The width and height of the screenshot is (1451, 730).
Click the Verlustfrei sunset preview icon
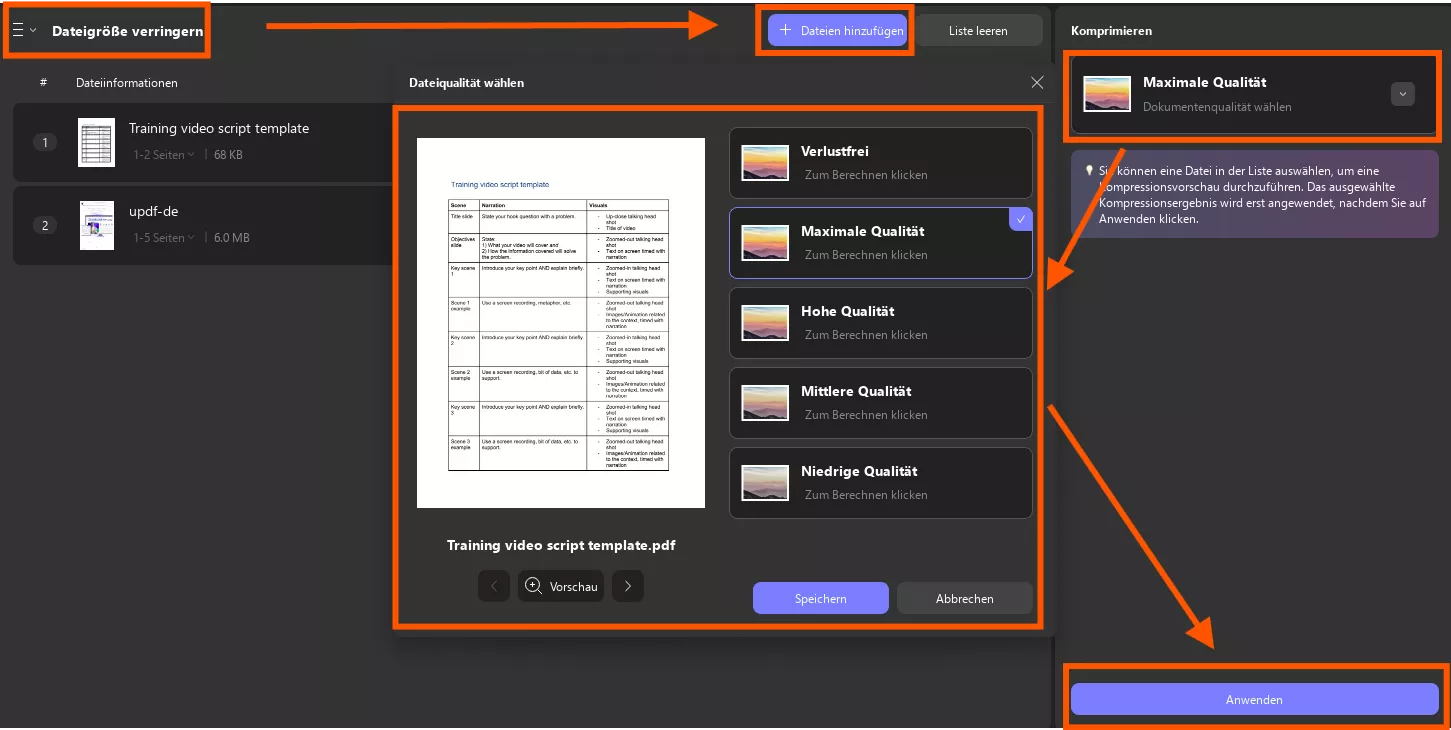click(765, 163)
